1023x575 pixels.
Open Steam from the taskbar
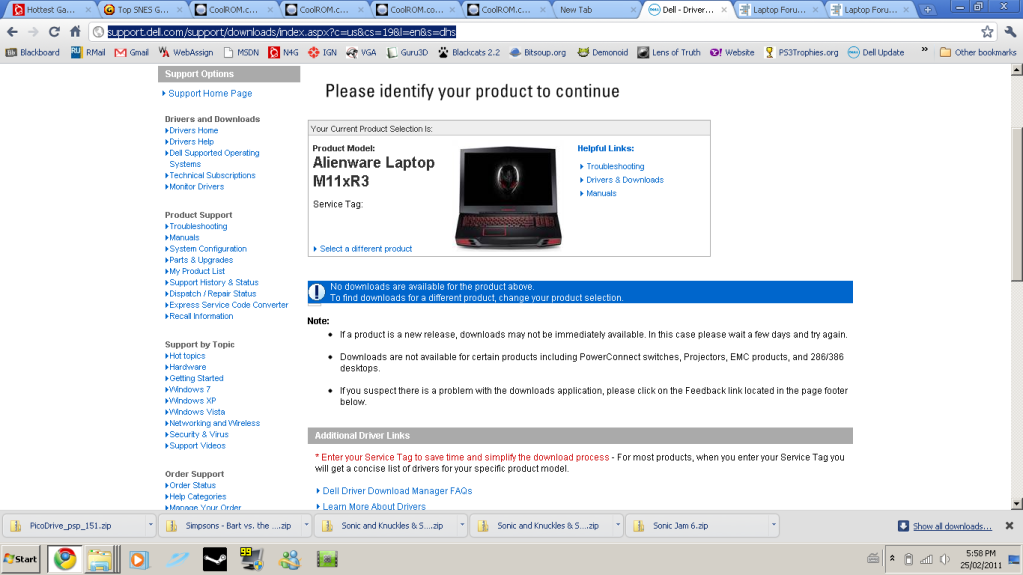[215, 559]
